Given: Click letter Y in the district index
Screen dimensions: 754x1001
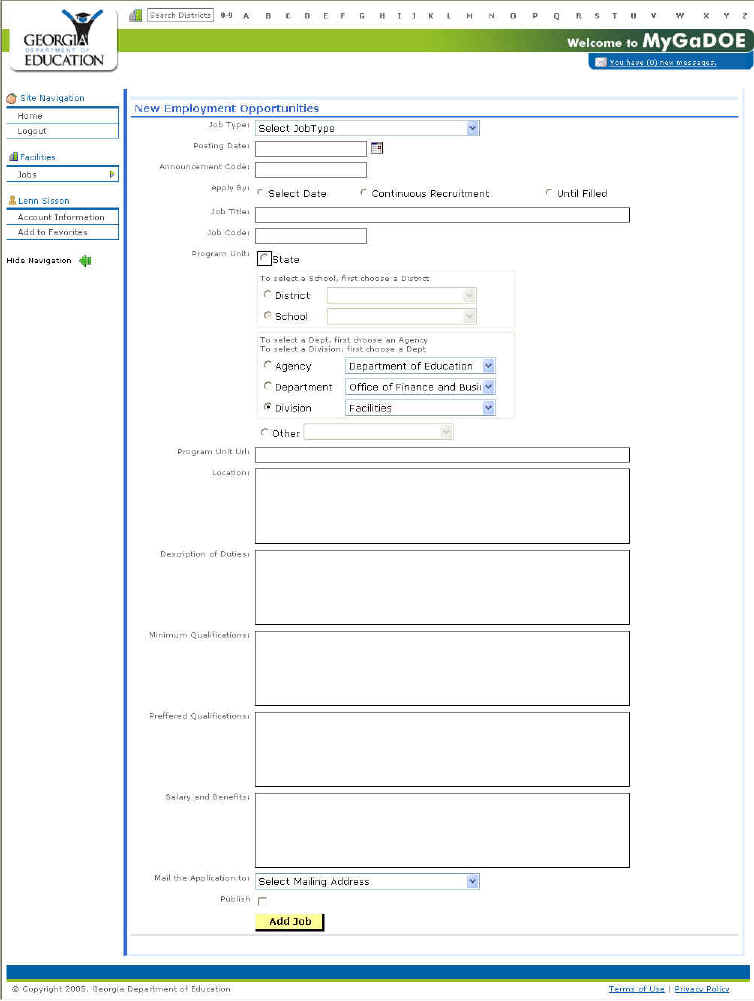Looking at the screenshot, I should coord(726,15).
